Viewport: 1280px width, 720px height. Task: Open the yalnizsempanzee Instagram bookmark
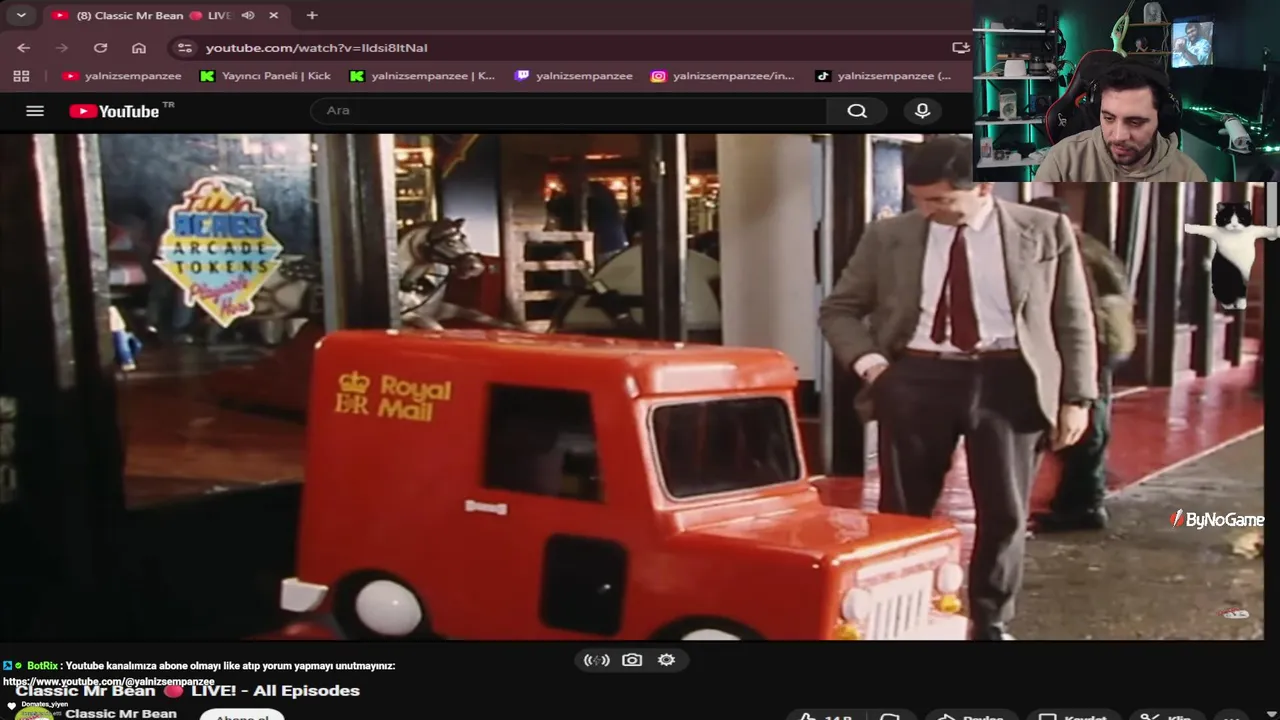723,76
